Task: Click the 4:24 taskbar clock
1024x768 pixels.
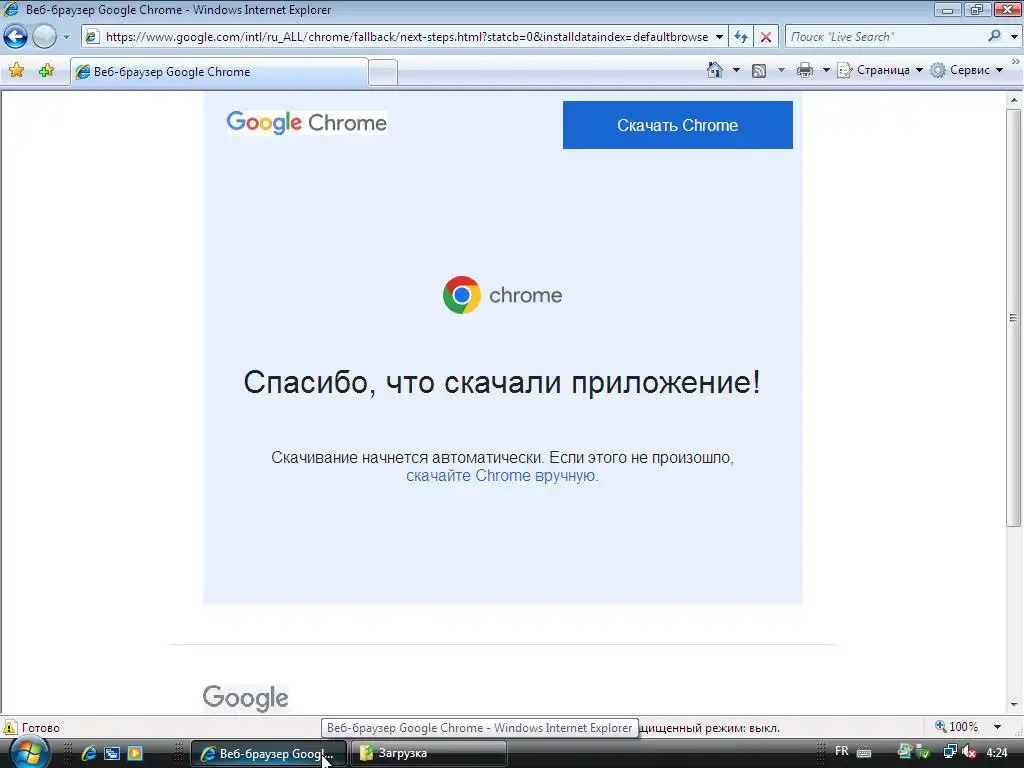Action: click(997, 752)
